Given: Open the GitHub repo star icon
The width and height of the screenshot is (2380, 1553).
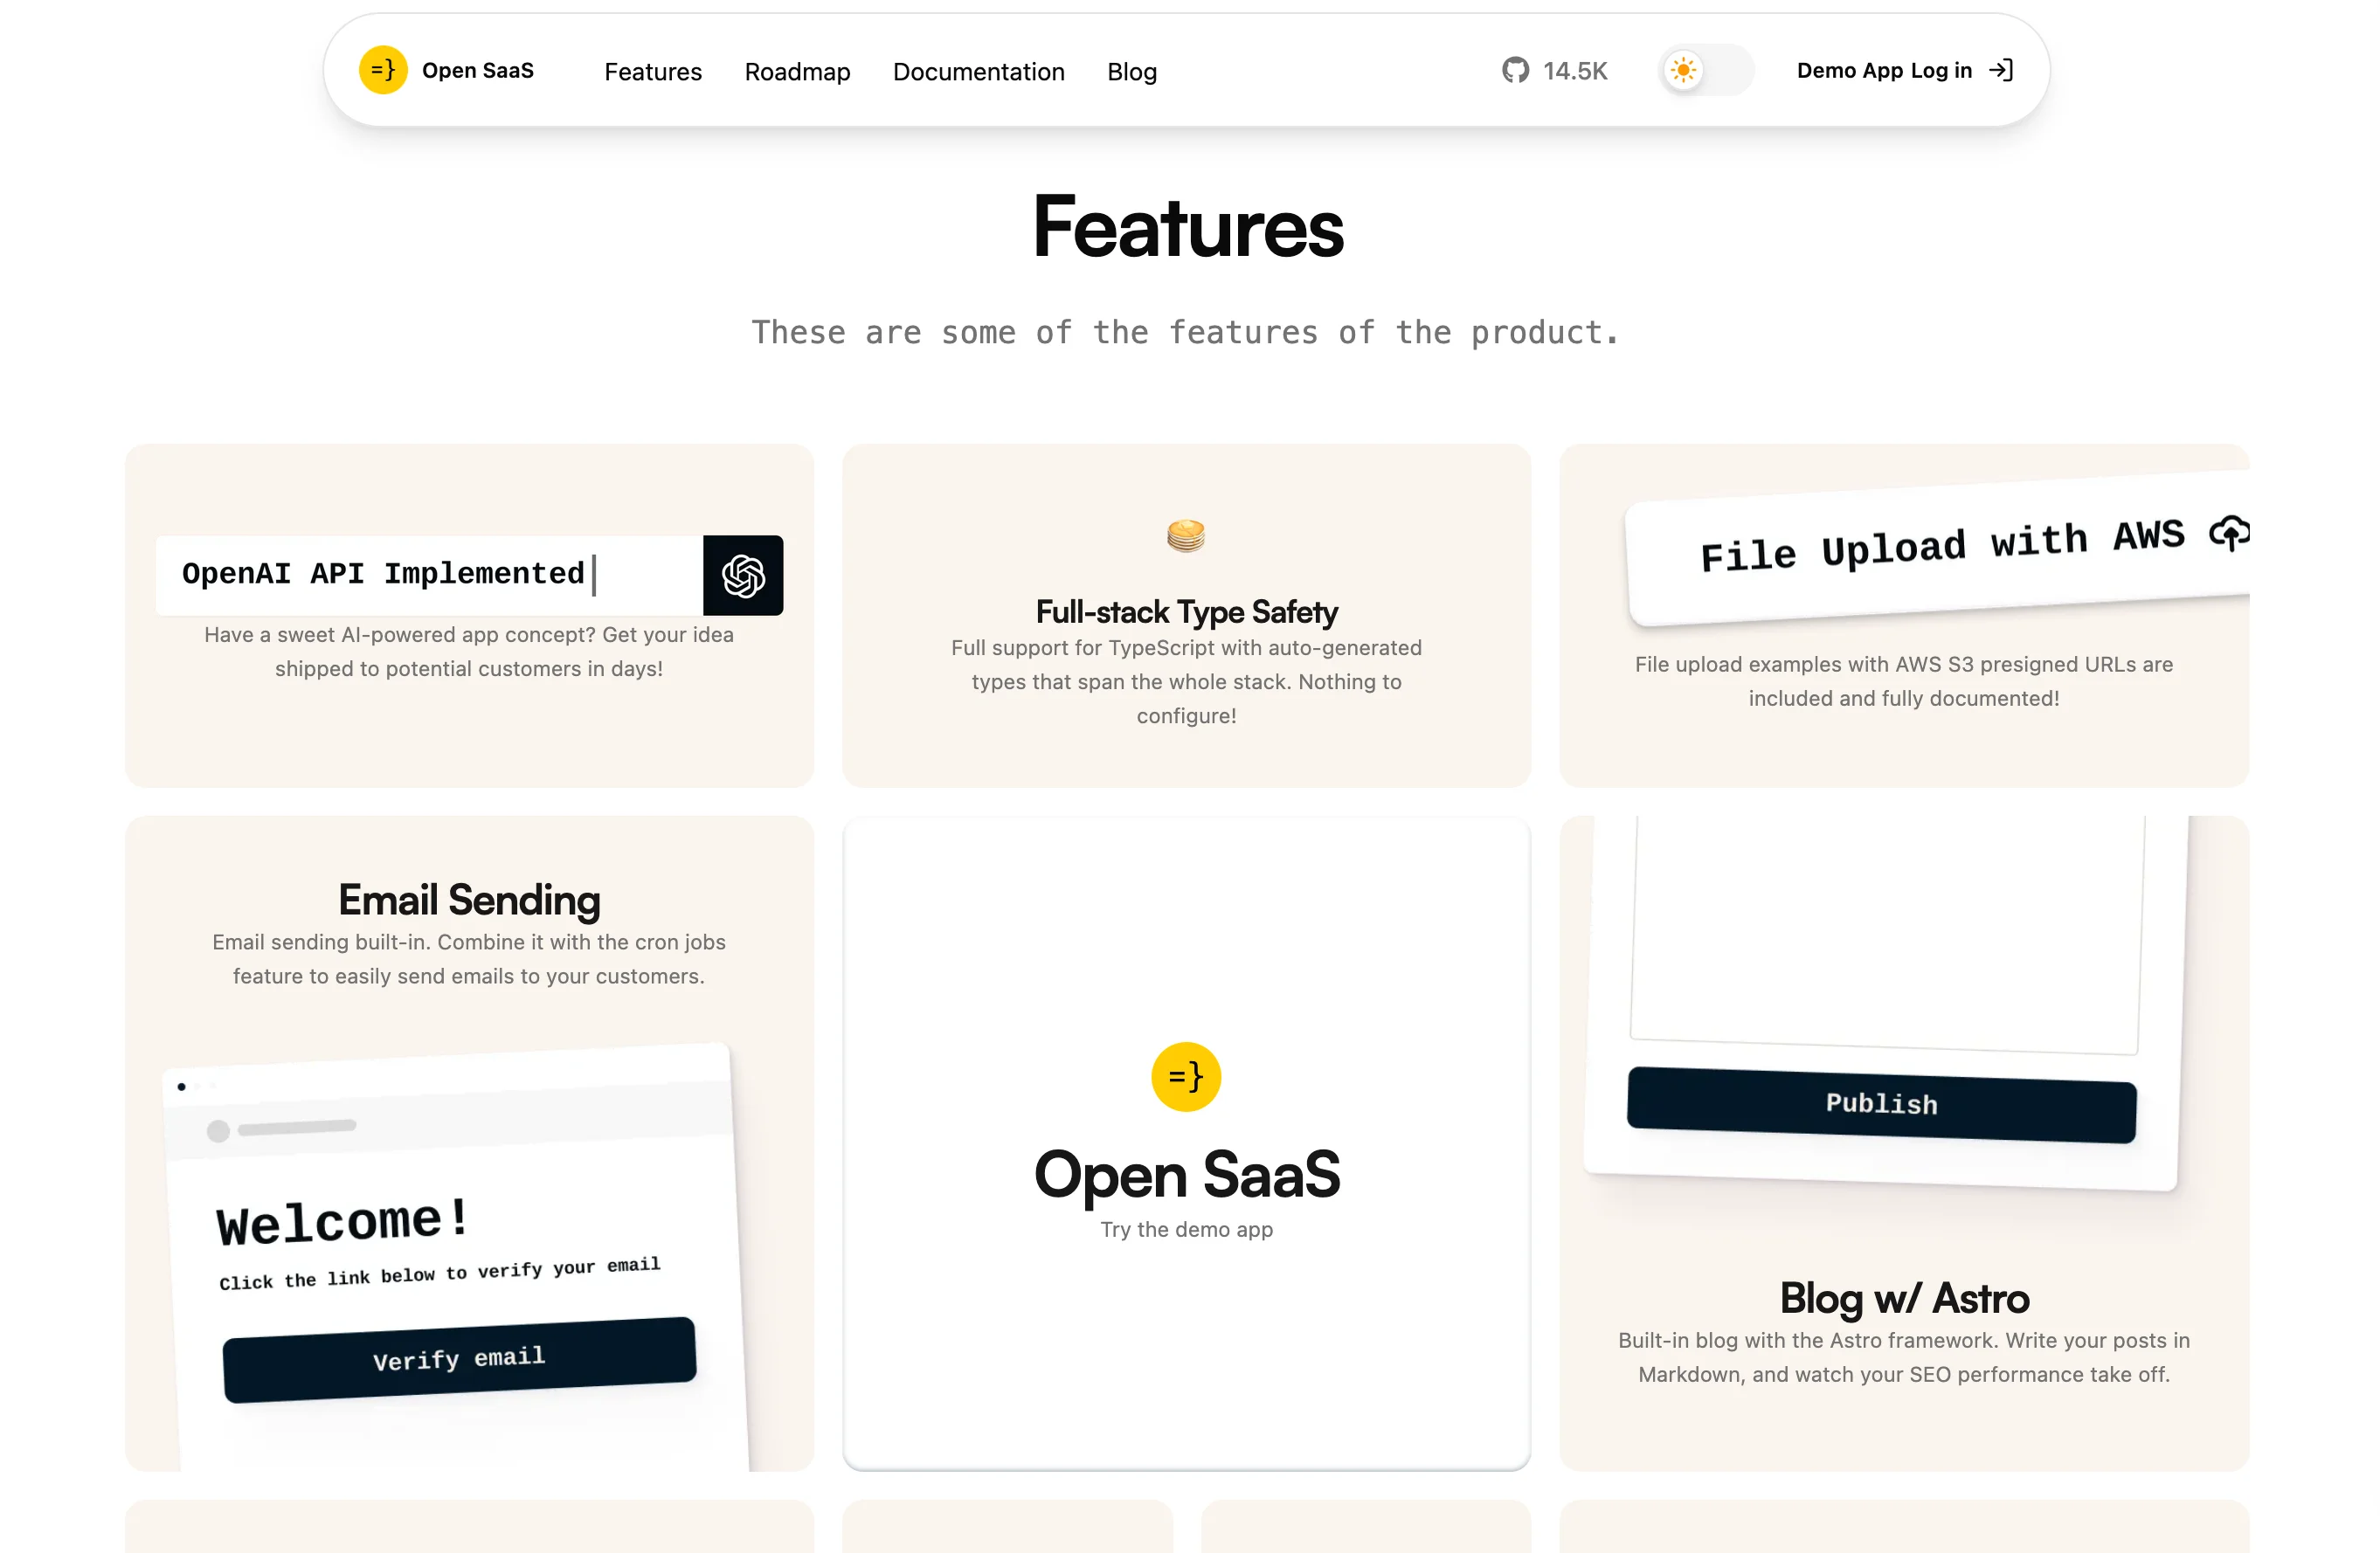Looking at the screenshot, I should pos(1515,70).
